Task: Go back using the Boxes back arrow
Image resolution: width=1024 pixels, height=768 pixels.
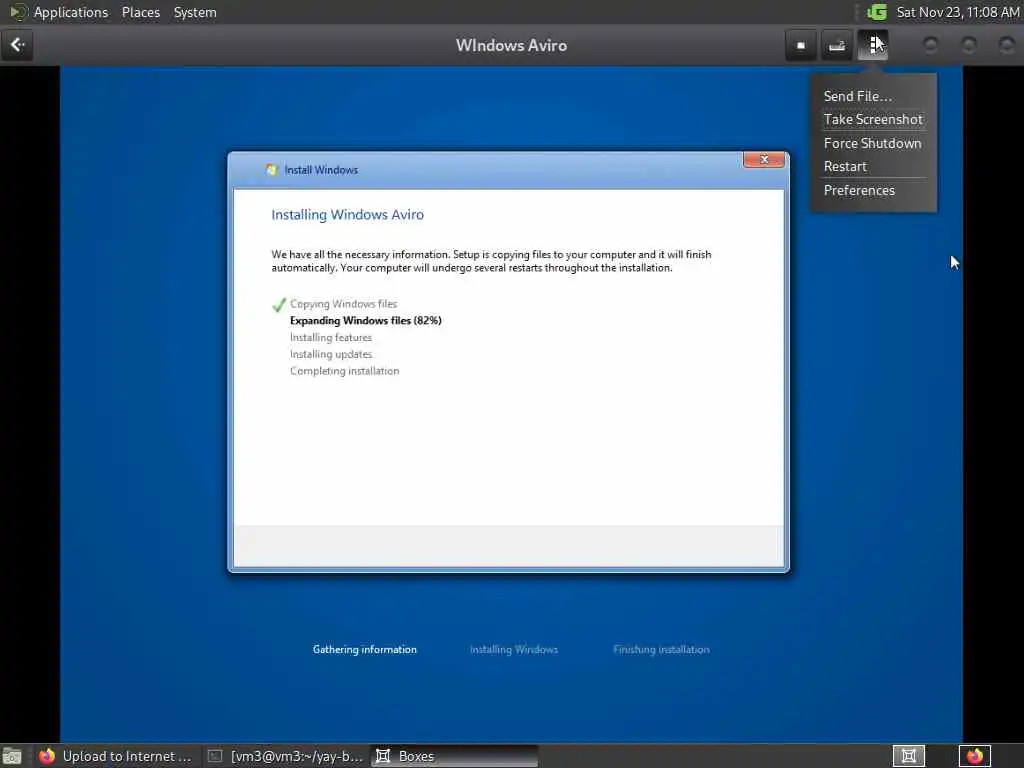Action: point(17,45)
